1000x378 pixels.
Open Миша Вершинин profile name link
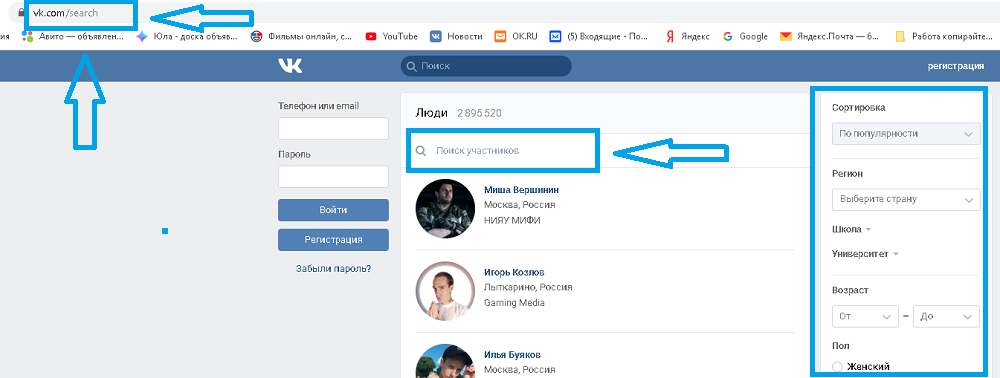(x=522, y=190)
